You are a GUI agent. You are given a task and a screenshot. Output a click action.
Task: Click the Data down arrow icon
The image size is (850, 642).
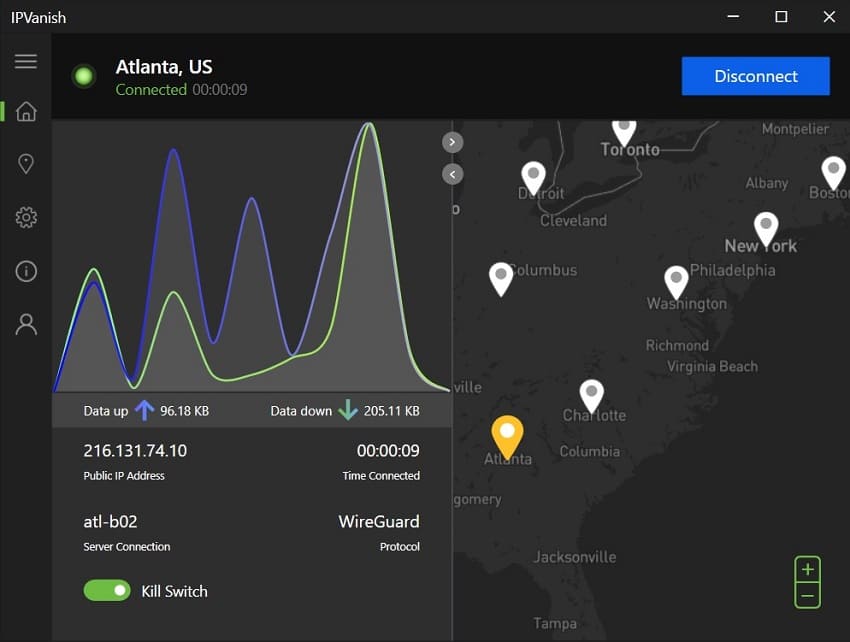[347, 410]
